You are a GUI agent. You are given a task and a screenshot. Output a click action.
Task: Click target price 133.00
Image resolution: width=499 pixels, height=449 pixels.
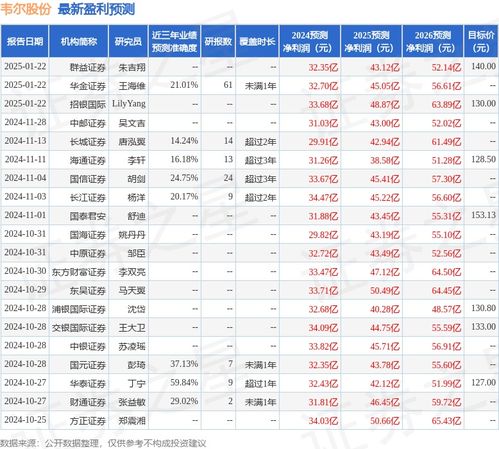click(x=483, y=327)
